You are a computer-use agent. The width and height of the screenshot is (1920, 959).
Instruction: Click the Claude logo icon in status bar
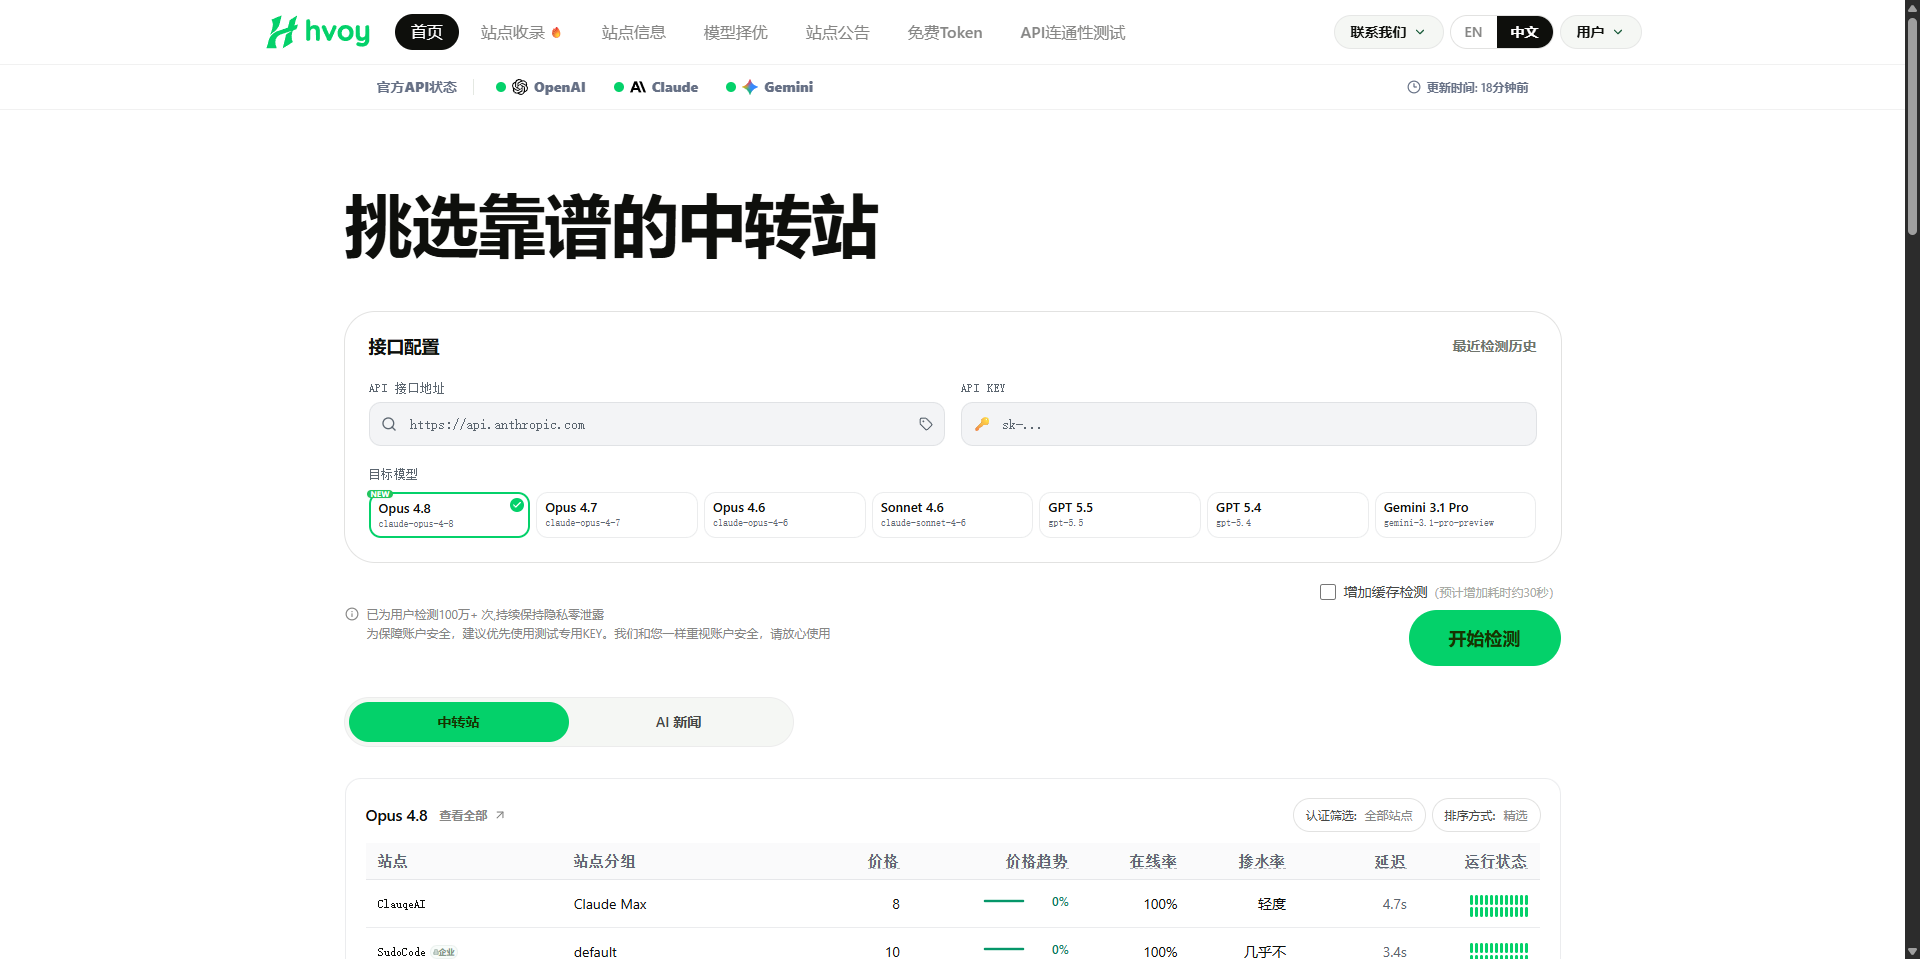pos(638,87)
